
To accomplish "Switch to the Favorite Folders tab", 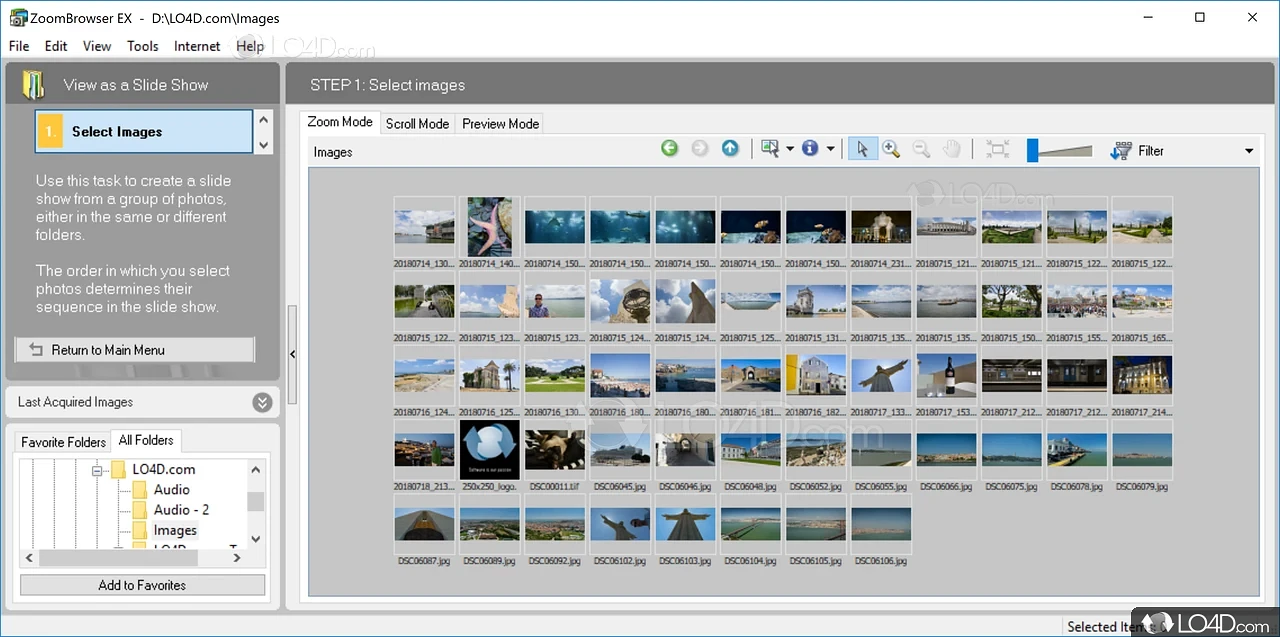I will tap(64, 442).
